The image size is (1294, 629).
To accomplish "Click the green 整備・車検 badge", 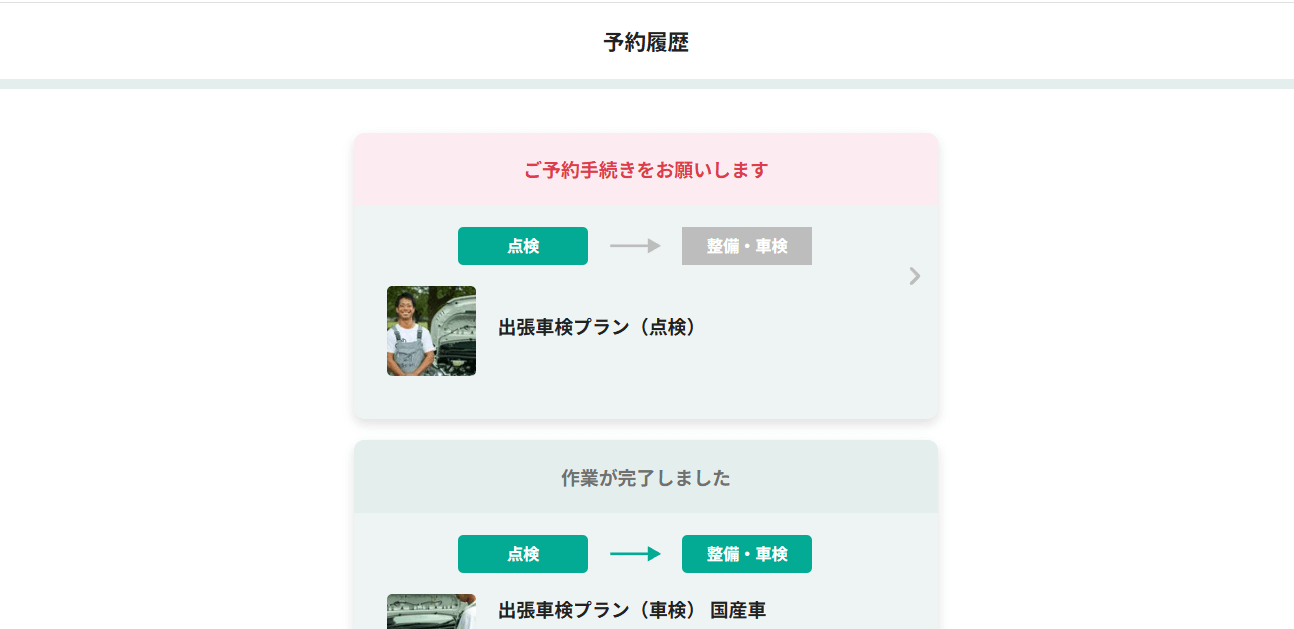I will coord(747,554).
